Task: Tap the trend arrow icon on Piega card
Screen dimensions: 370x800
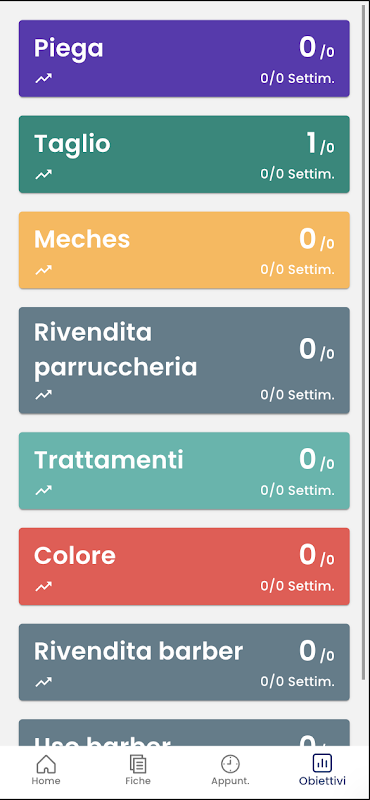Action: pos(43,78)
